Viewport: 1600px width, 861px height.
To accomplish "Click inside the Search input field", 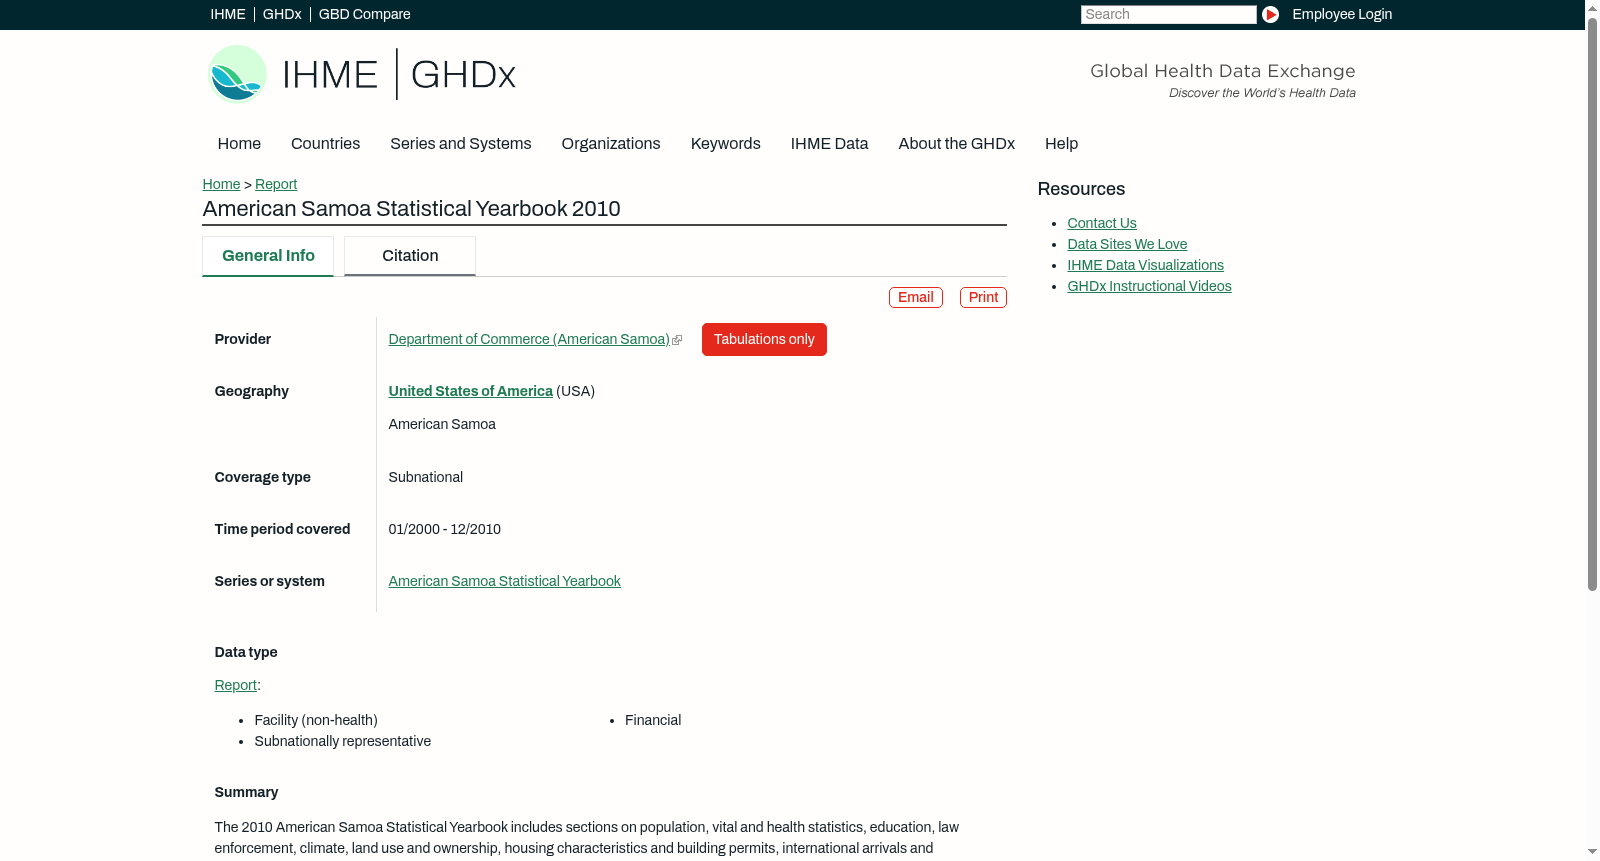I will tap(1168, 14).
